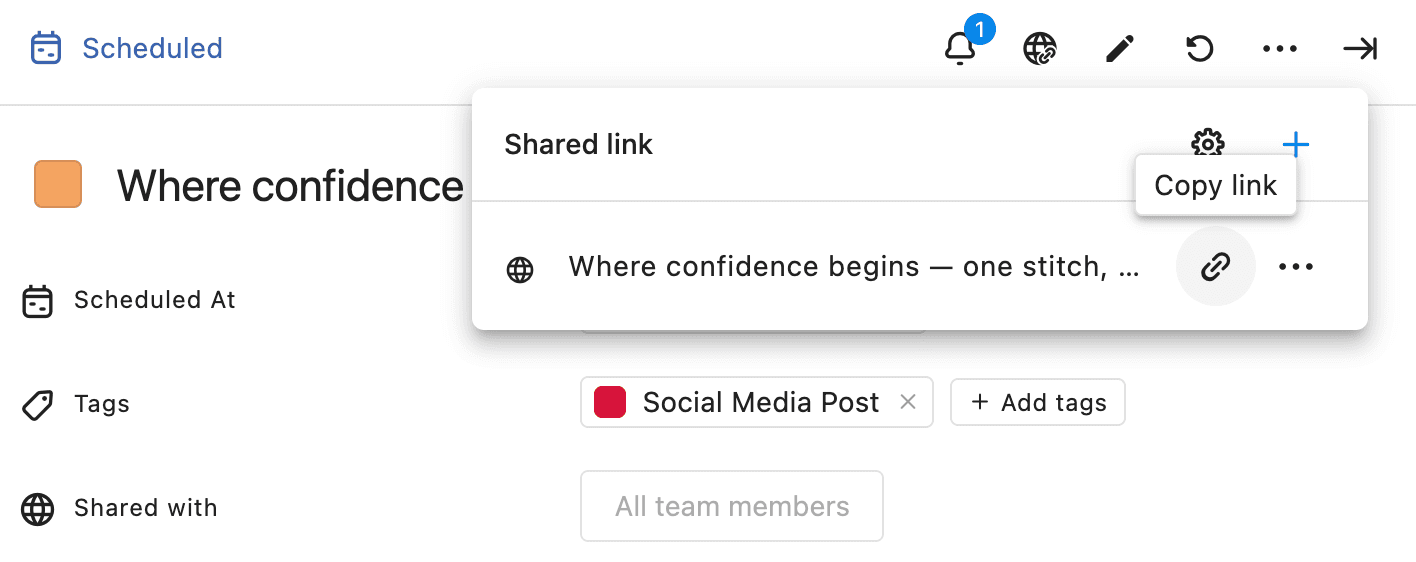Click the Scheduled calendar icon in the header

coord(46,48)
